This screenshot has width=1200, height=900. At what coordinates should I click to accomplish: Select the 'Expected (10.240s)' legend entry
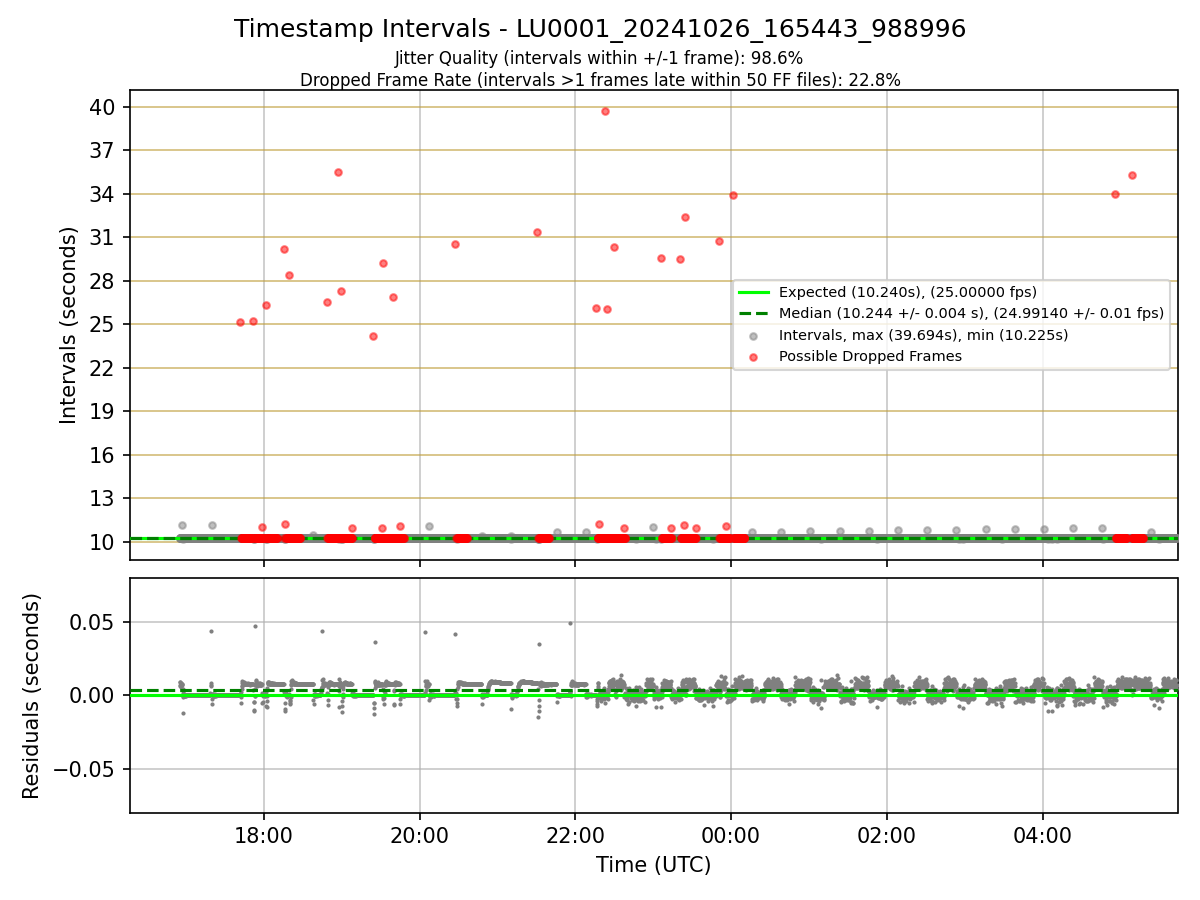908,293
